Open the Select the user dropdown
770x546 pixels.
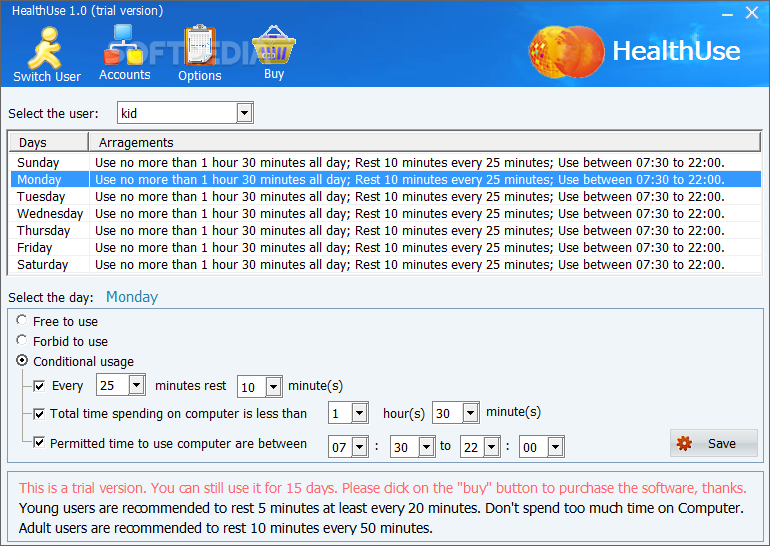pos(245,113)
